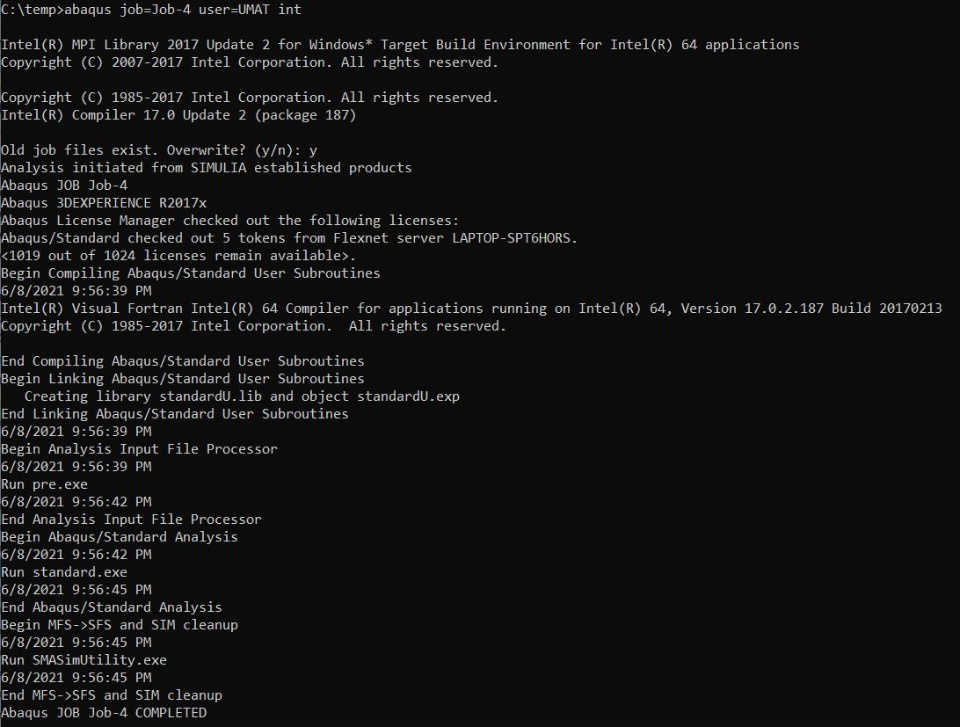Click the Intel Visual Fortran compiler version line
960x727 pixels.
pos(471,308)
